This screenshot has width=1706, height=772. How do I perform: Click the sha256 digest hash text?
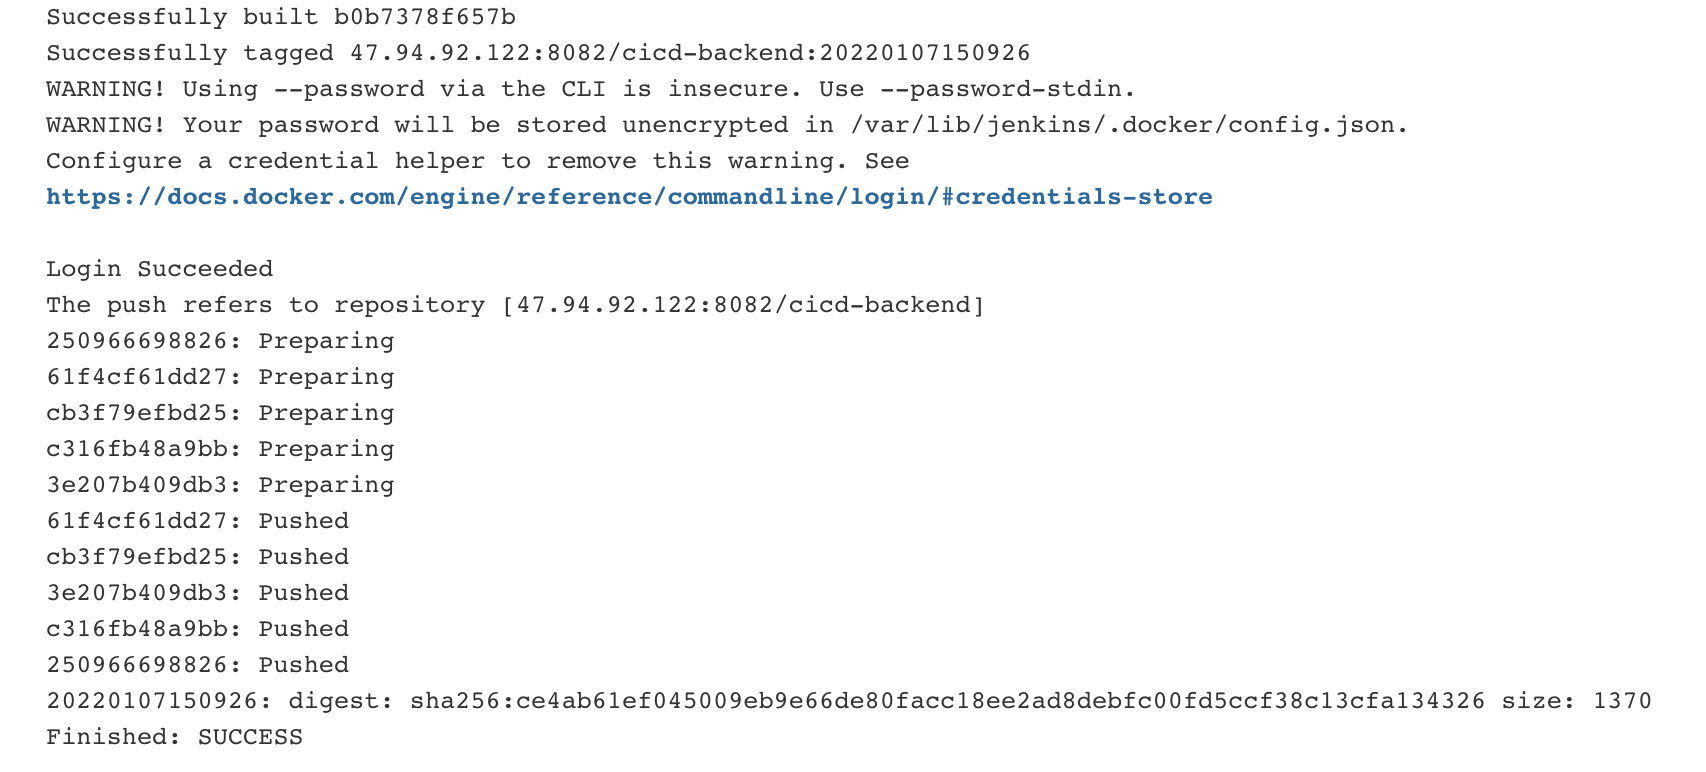948,701
